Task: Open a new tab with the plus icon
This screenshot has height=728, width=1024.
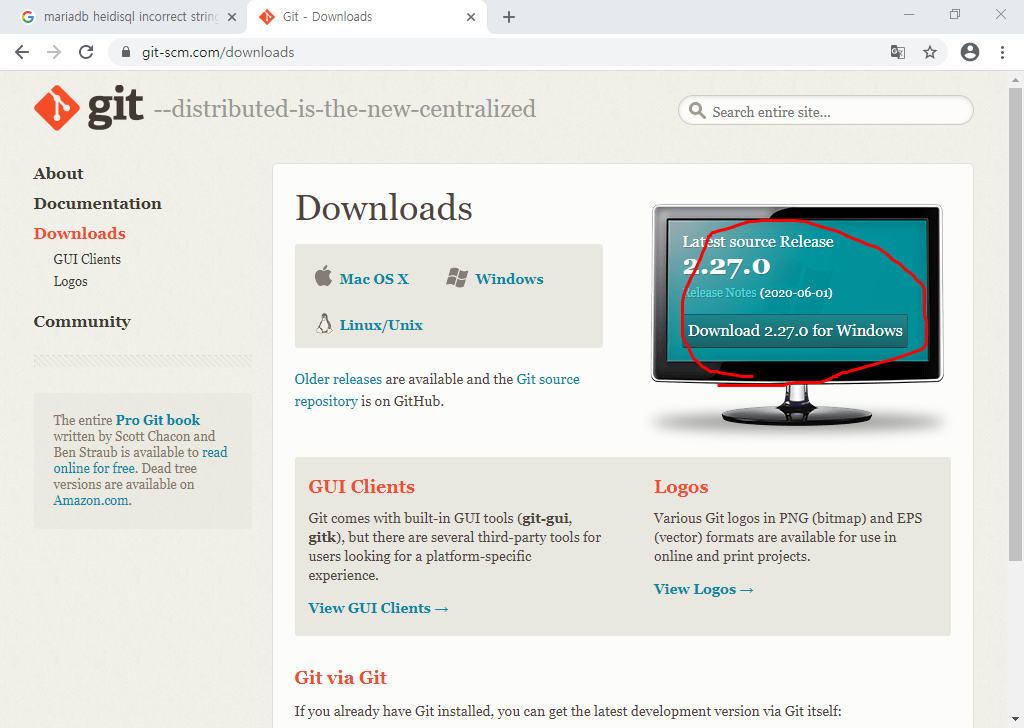Action: click(509, 17)
